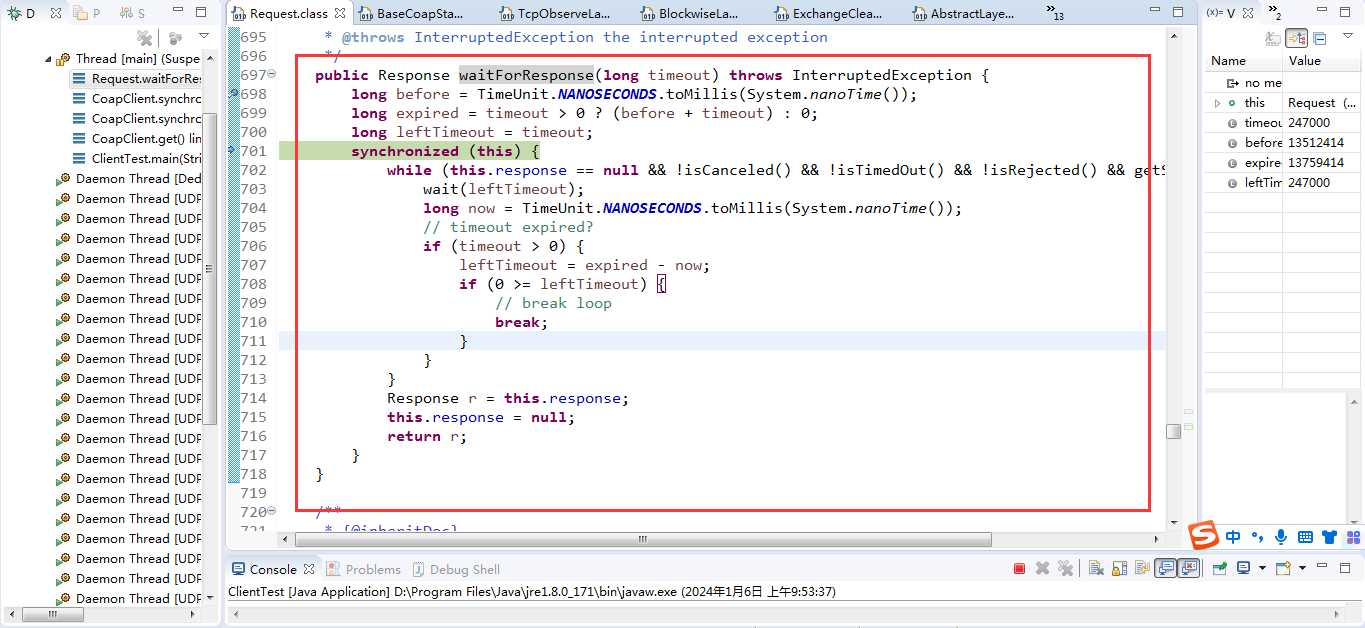This screenshot has height=628, width=1365.
Task: Click the Debug view vertical scrollbar thumb
Action: point(210,267)
